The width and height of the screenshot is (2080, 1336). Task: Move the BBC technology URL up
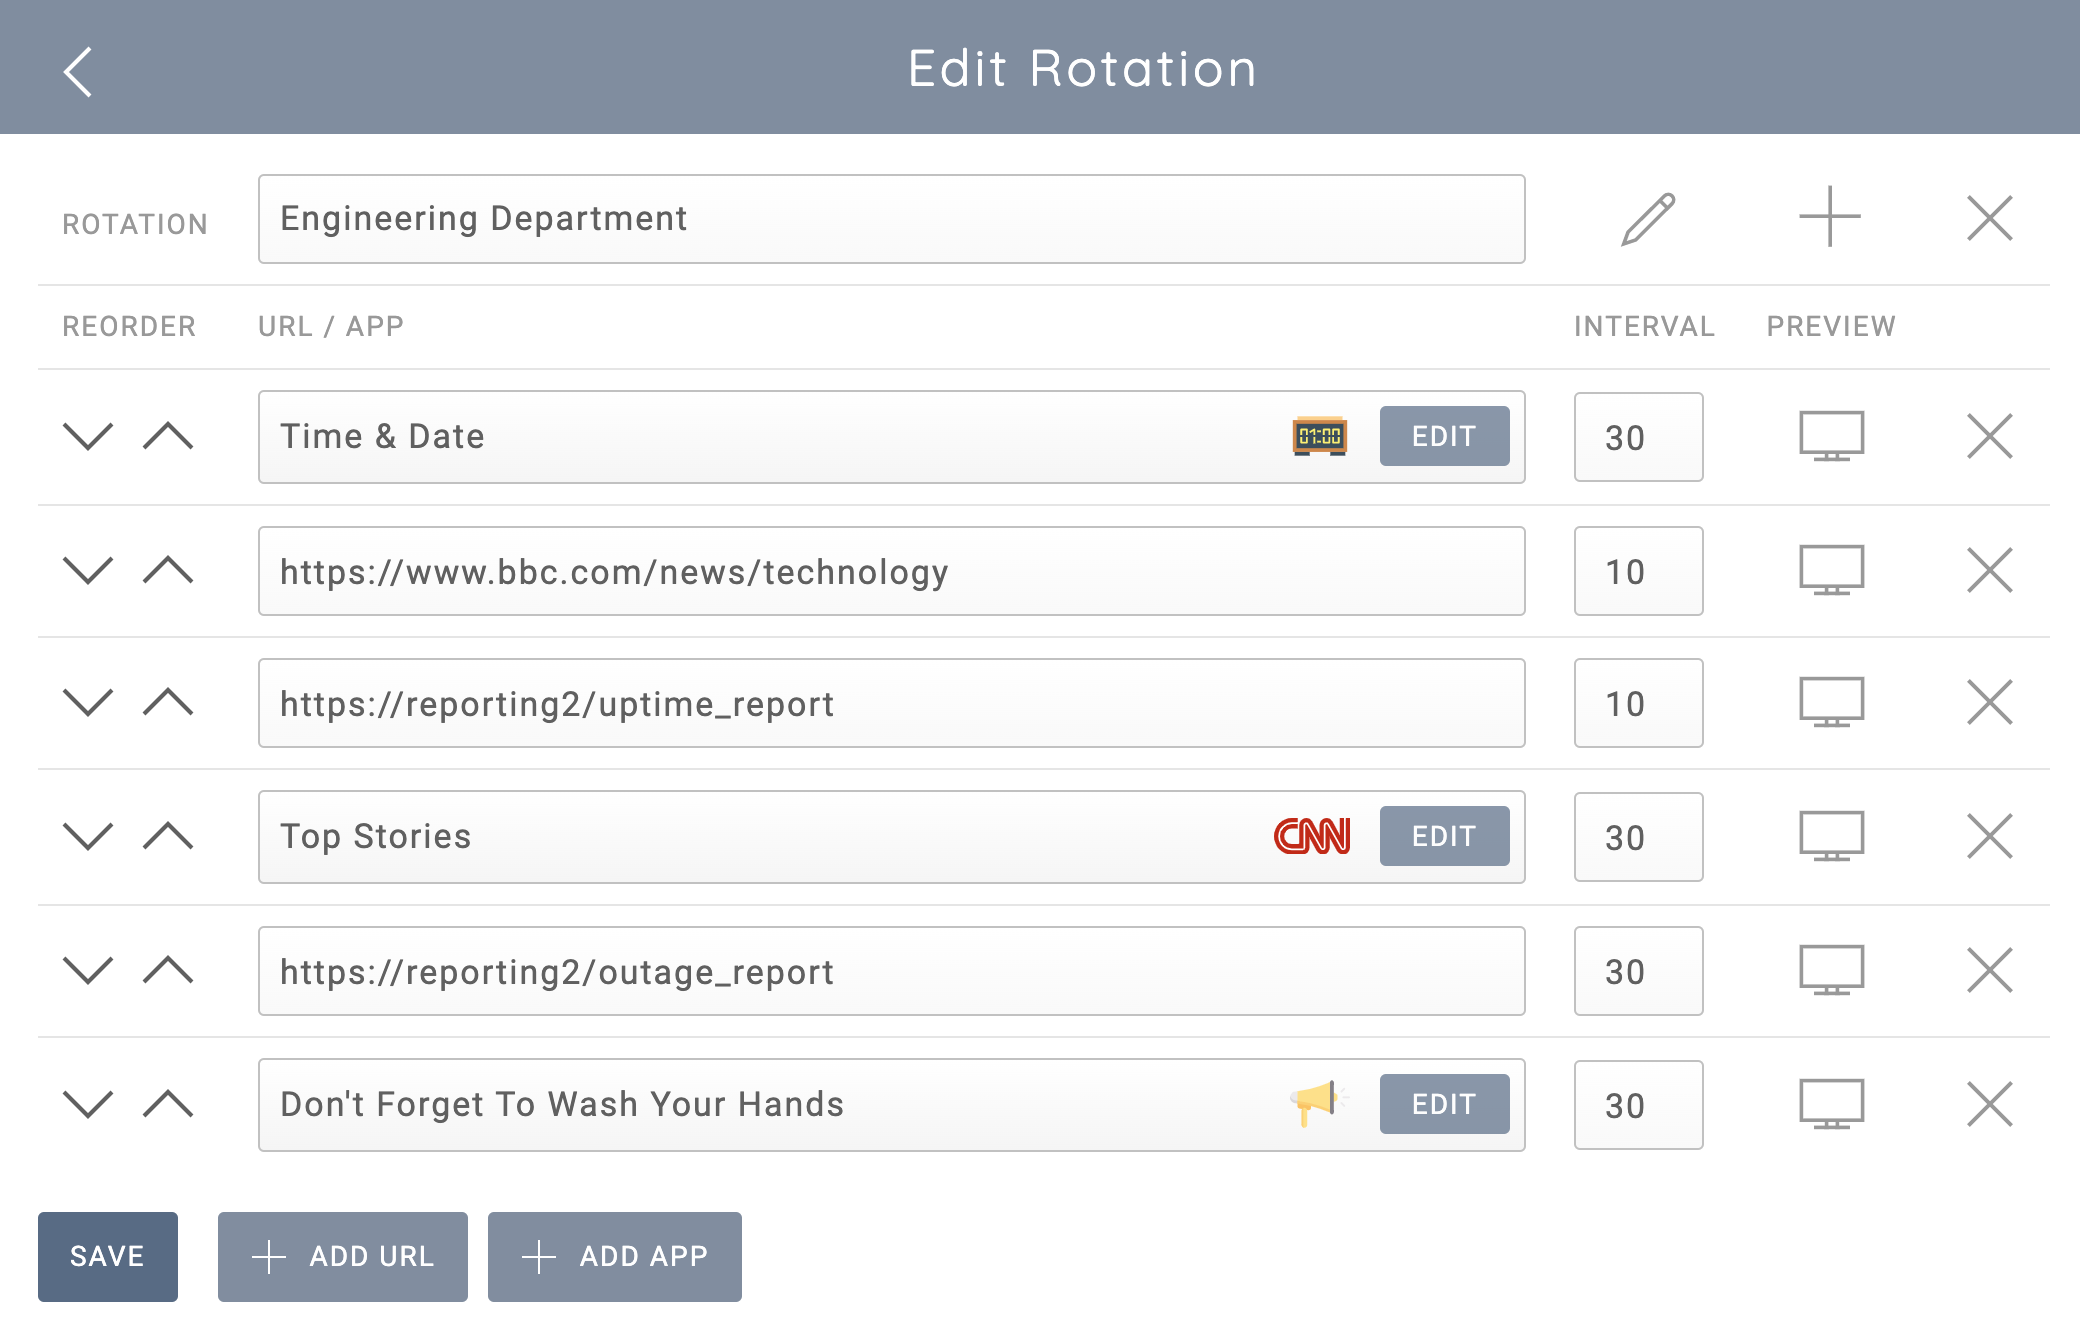(168, 570)
